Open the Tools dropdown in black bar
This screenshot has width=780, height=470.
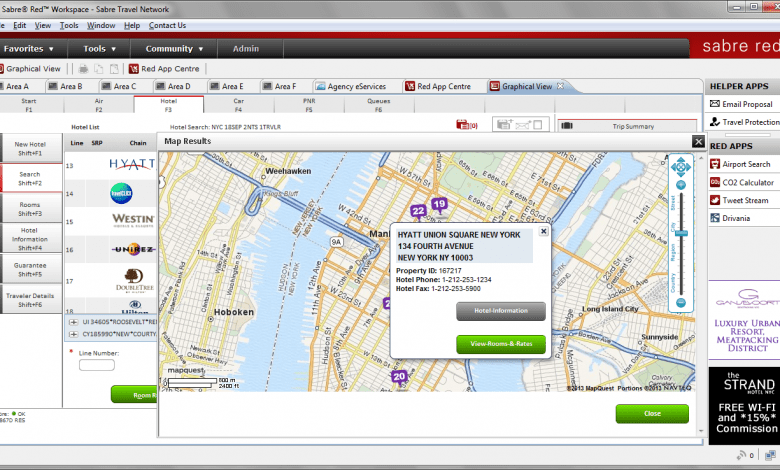point(99,49)
